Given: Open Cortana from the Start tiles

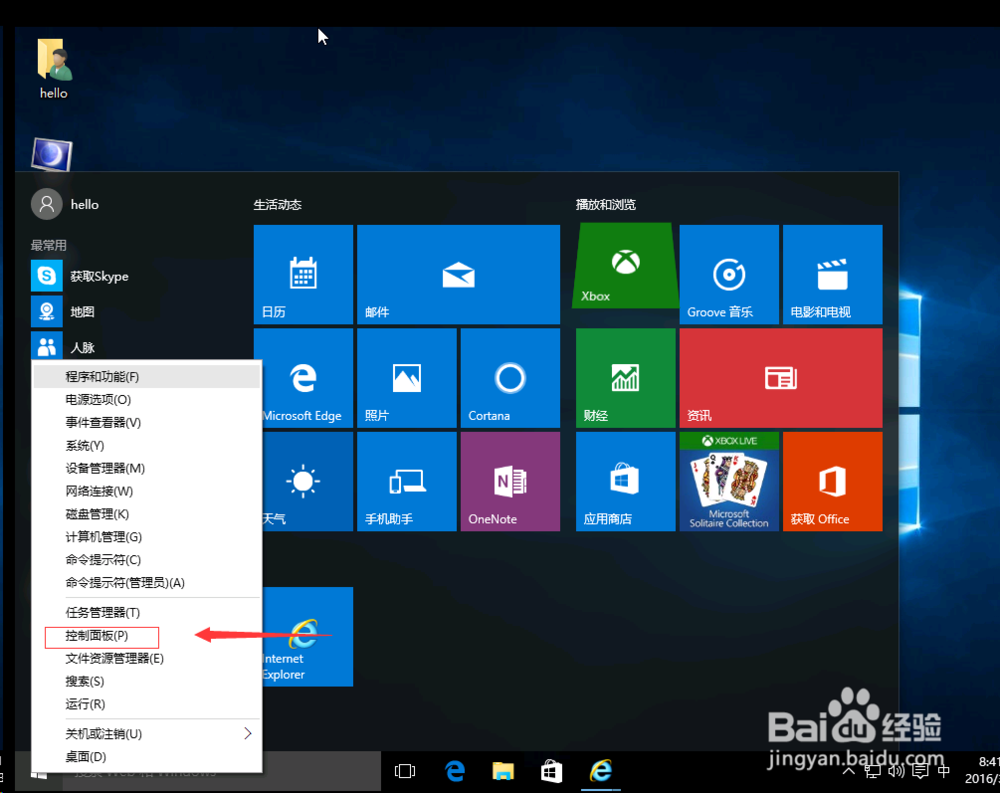Looking at the screenshot, I should coord(510,378).
